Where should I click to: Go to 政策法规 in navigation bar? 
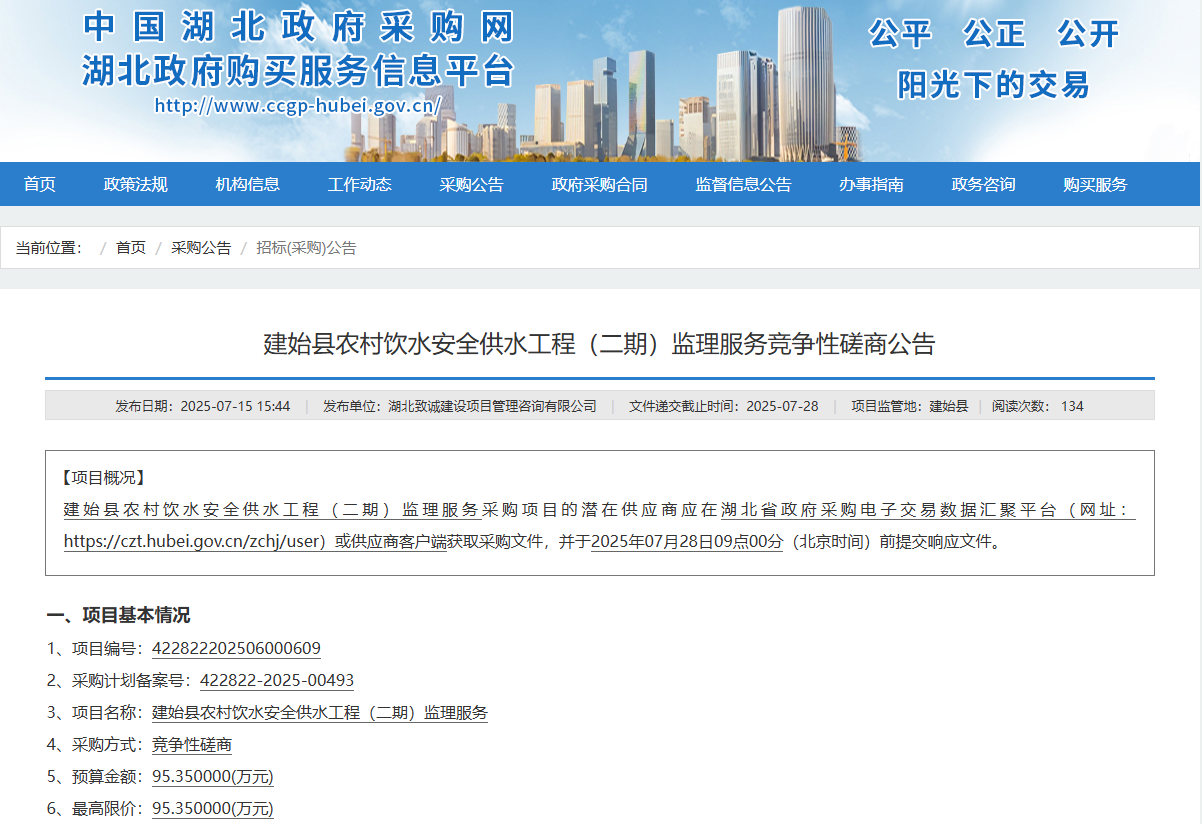[136, 184]
